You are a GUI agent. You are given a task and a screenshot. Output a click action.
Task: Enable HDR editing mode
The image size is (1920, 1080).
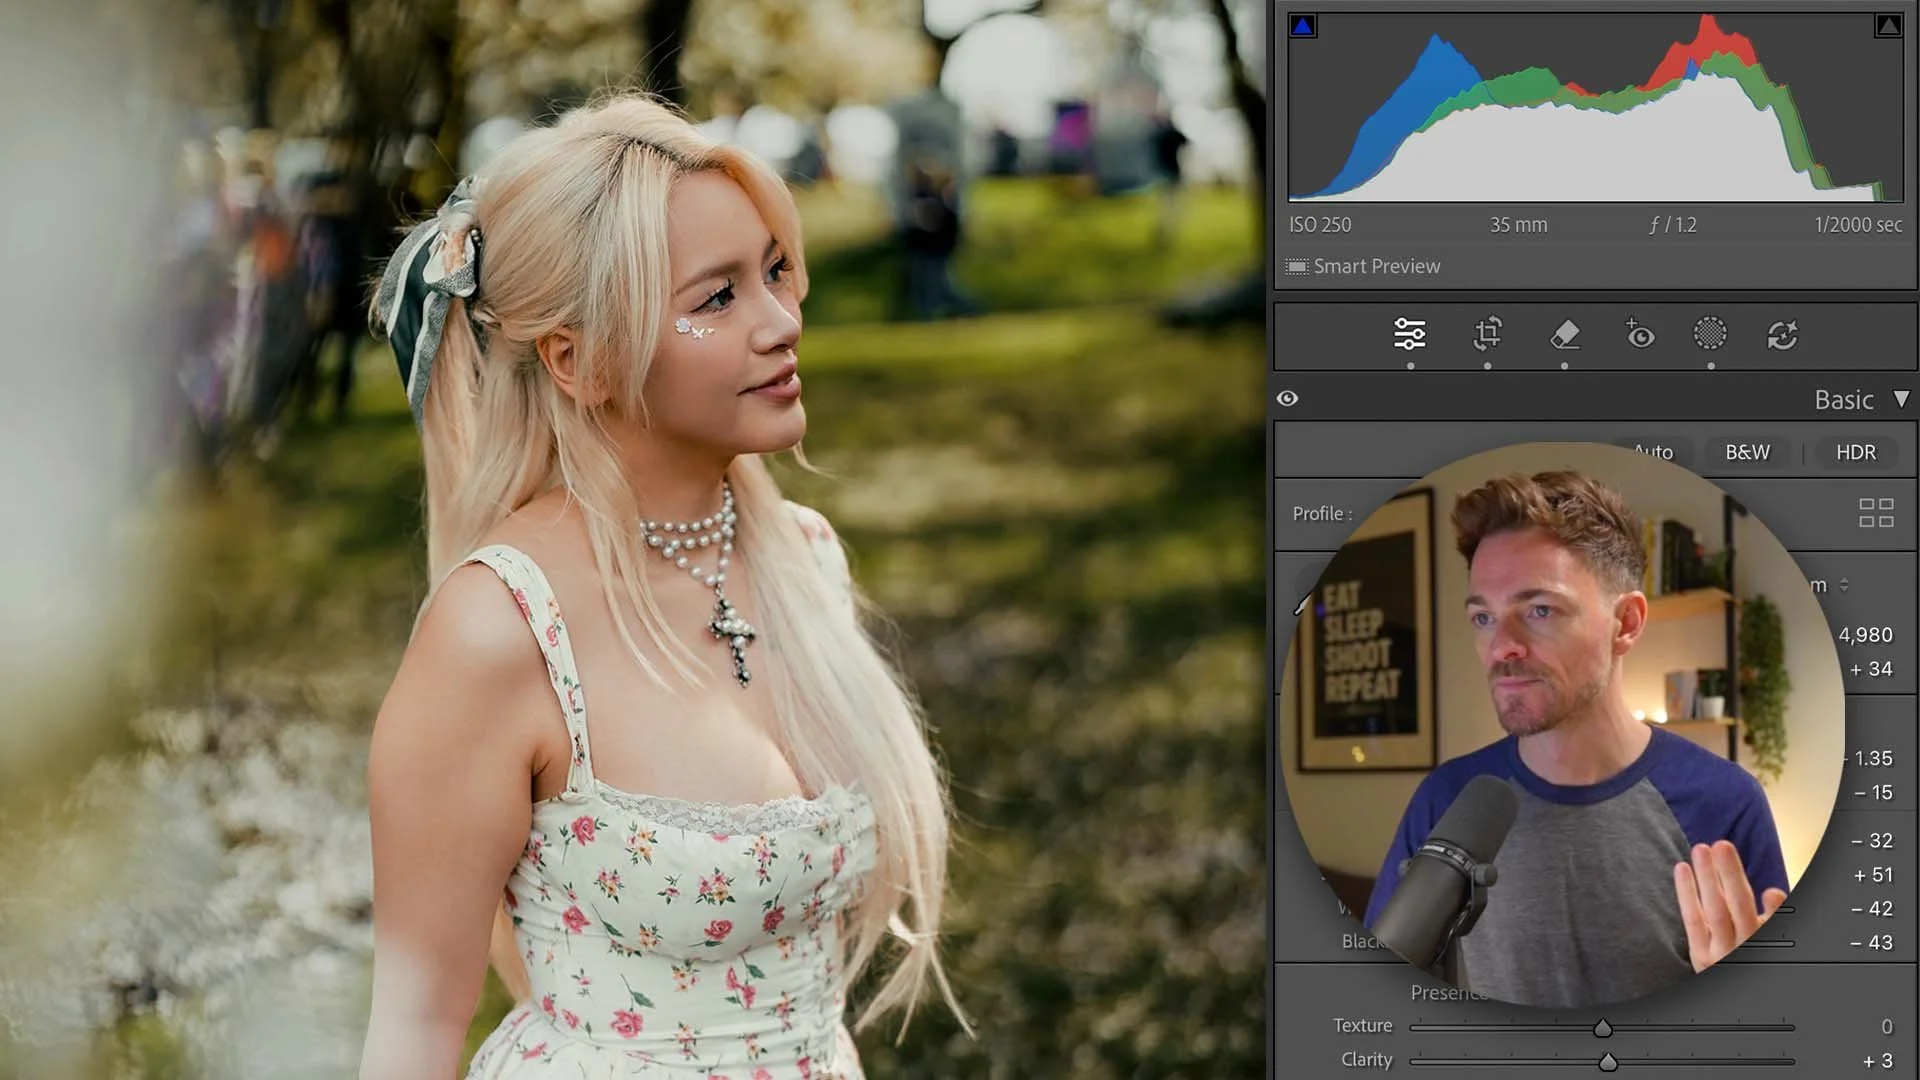coord(1855,452)
